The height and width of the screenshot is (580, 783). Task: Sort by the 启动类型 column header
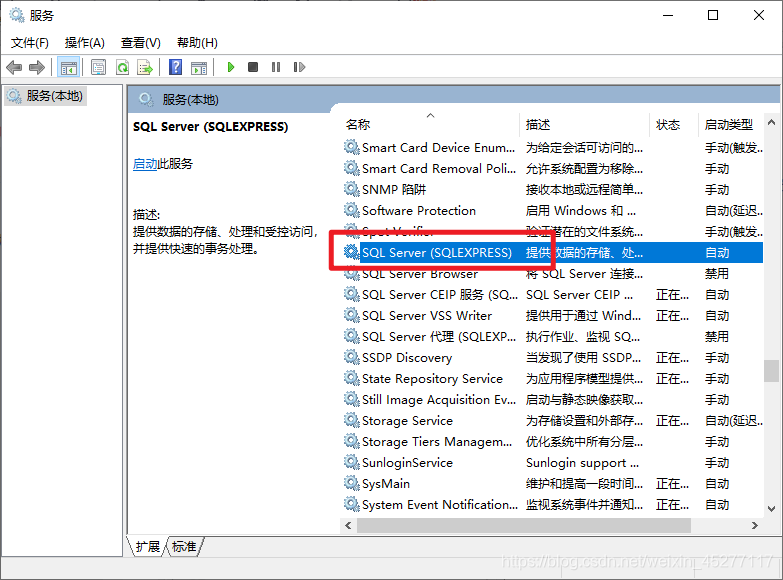point(731,124)
